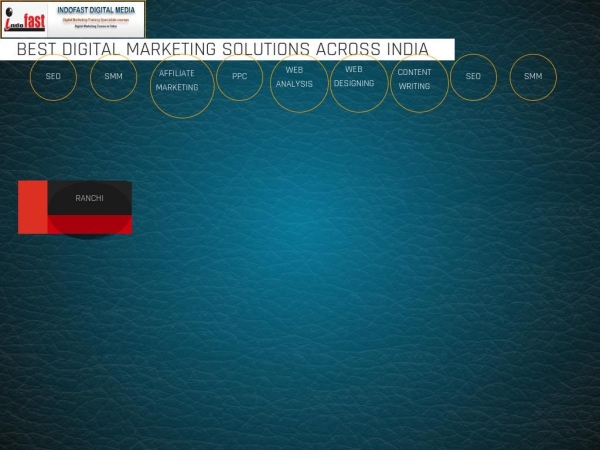600x450 pixels.
Task: Click 'Digital Marketing Course in India' banner text
Action: [96, 26]
